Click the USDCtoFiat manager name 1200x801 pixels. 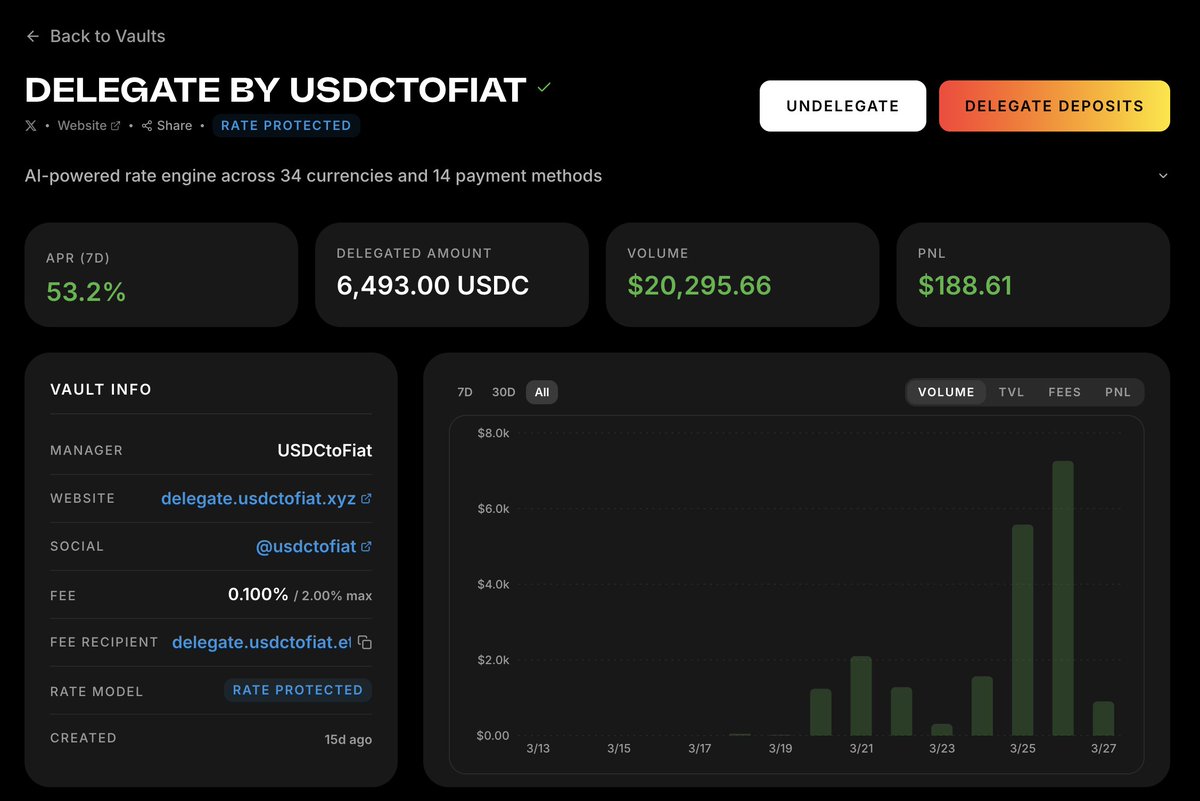pyautogui.click(x=324, y=450)
